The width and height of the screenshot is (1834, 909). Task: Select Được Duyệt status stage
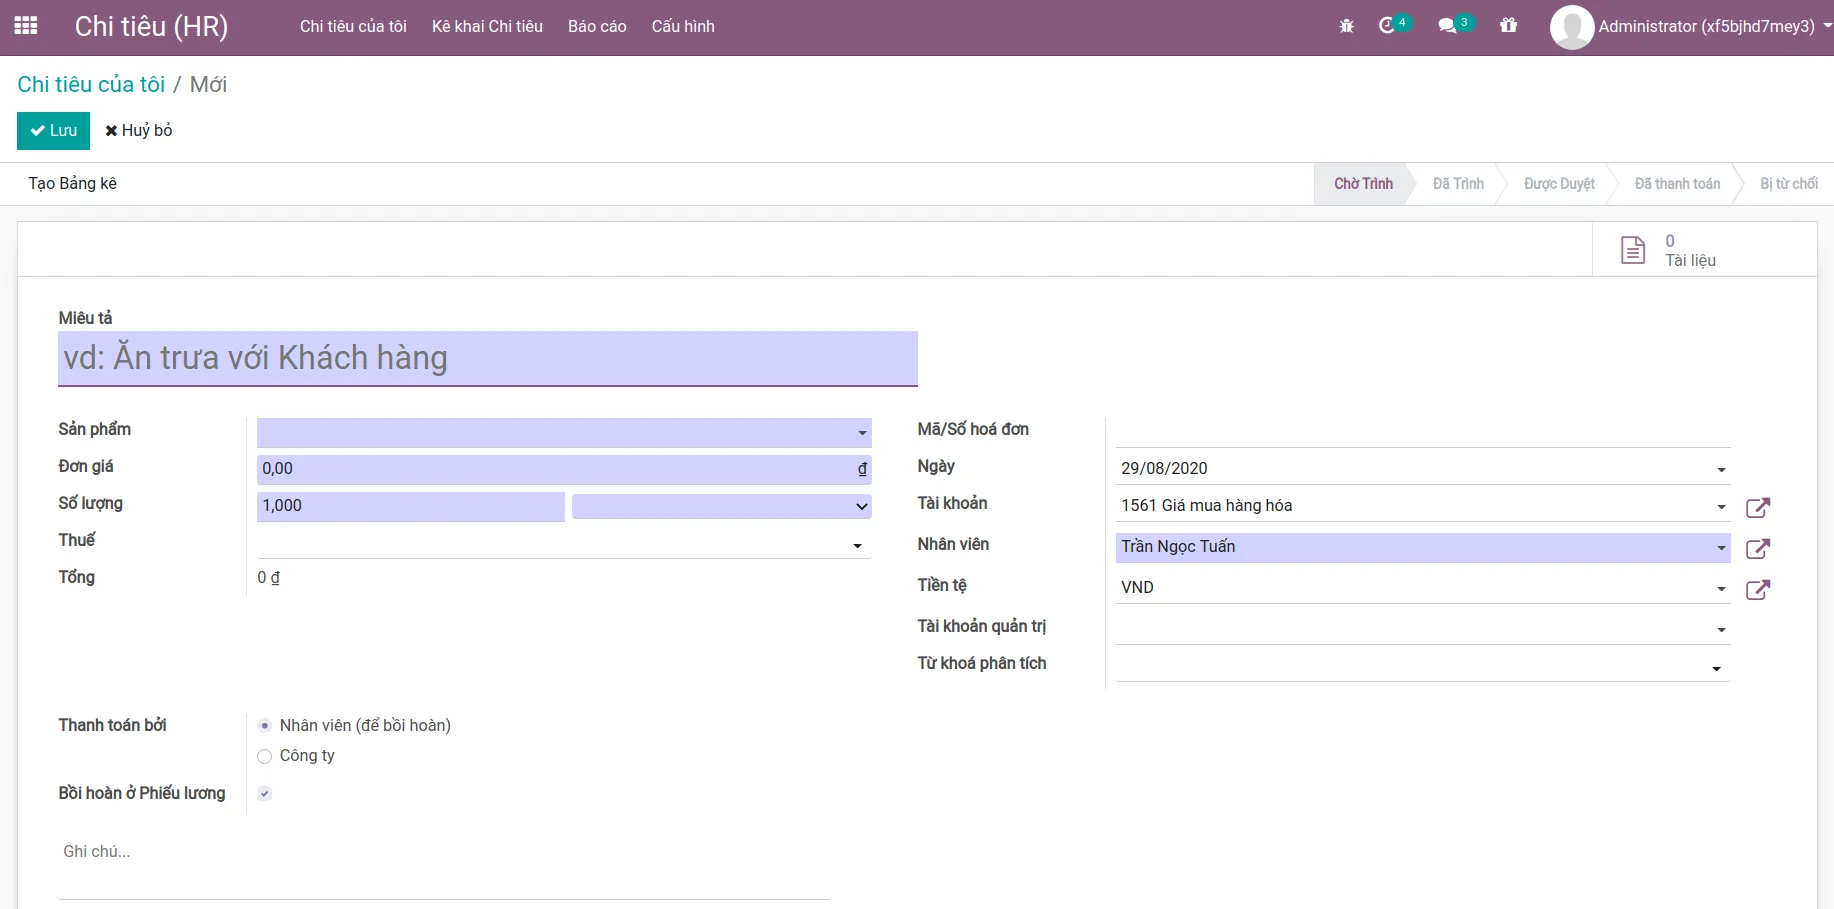[x=1559, y=184]
